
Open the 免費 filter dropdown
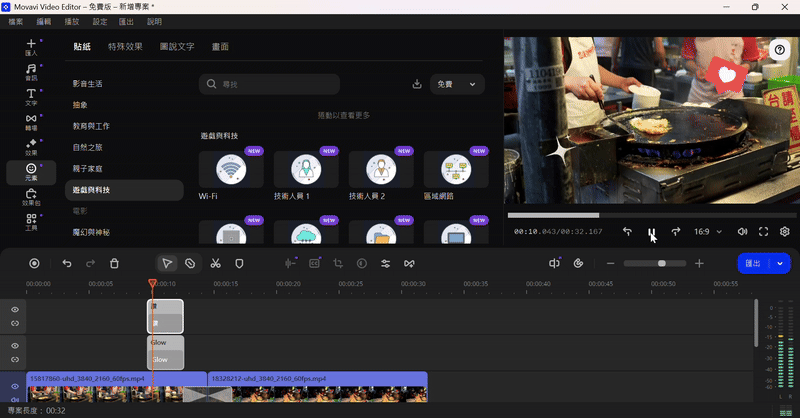(457, 84)
